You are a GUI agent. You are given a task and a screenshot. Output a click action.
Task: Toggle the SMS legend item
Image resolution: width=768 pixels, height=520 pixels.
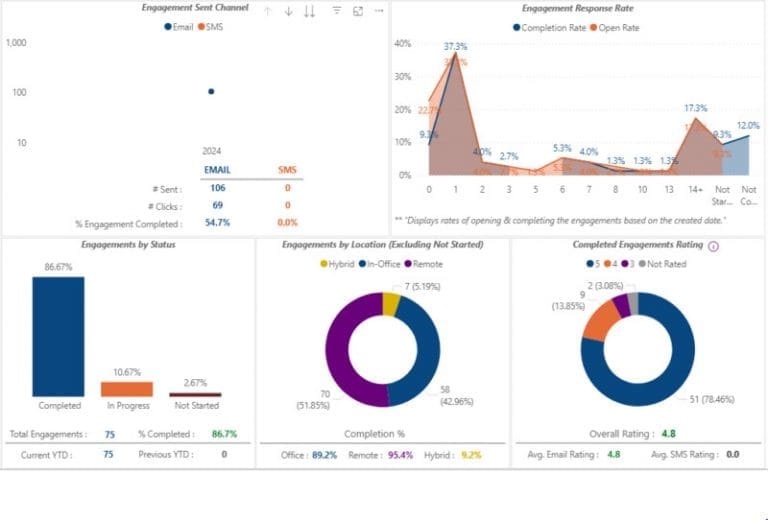pyautogui.click(x=211, y=27)
